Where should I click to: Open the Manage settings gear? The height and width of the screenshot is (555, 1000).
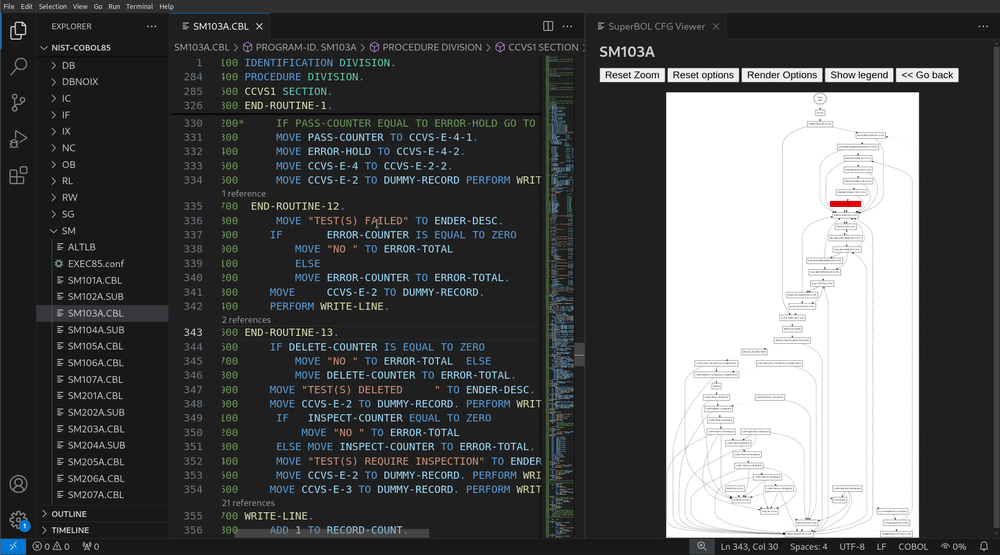pos(18,520)
